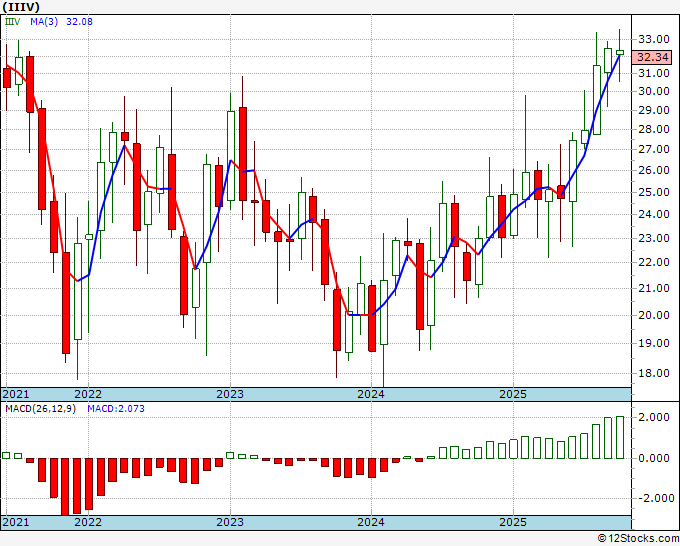Screen dimensions: 680x546
Task: Click the MACD(26,12,9) indicator label
Action: [40, 409]
